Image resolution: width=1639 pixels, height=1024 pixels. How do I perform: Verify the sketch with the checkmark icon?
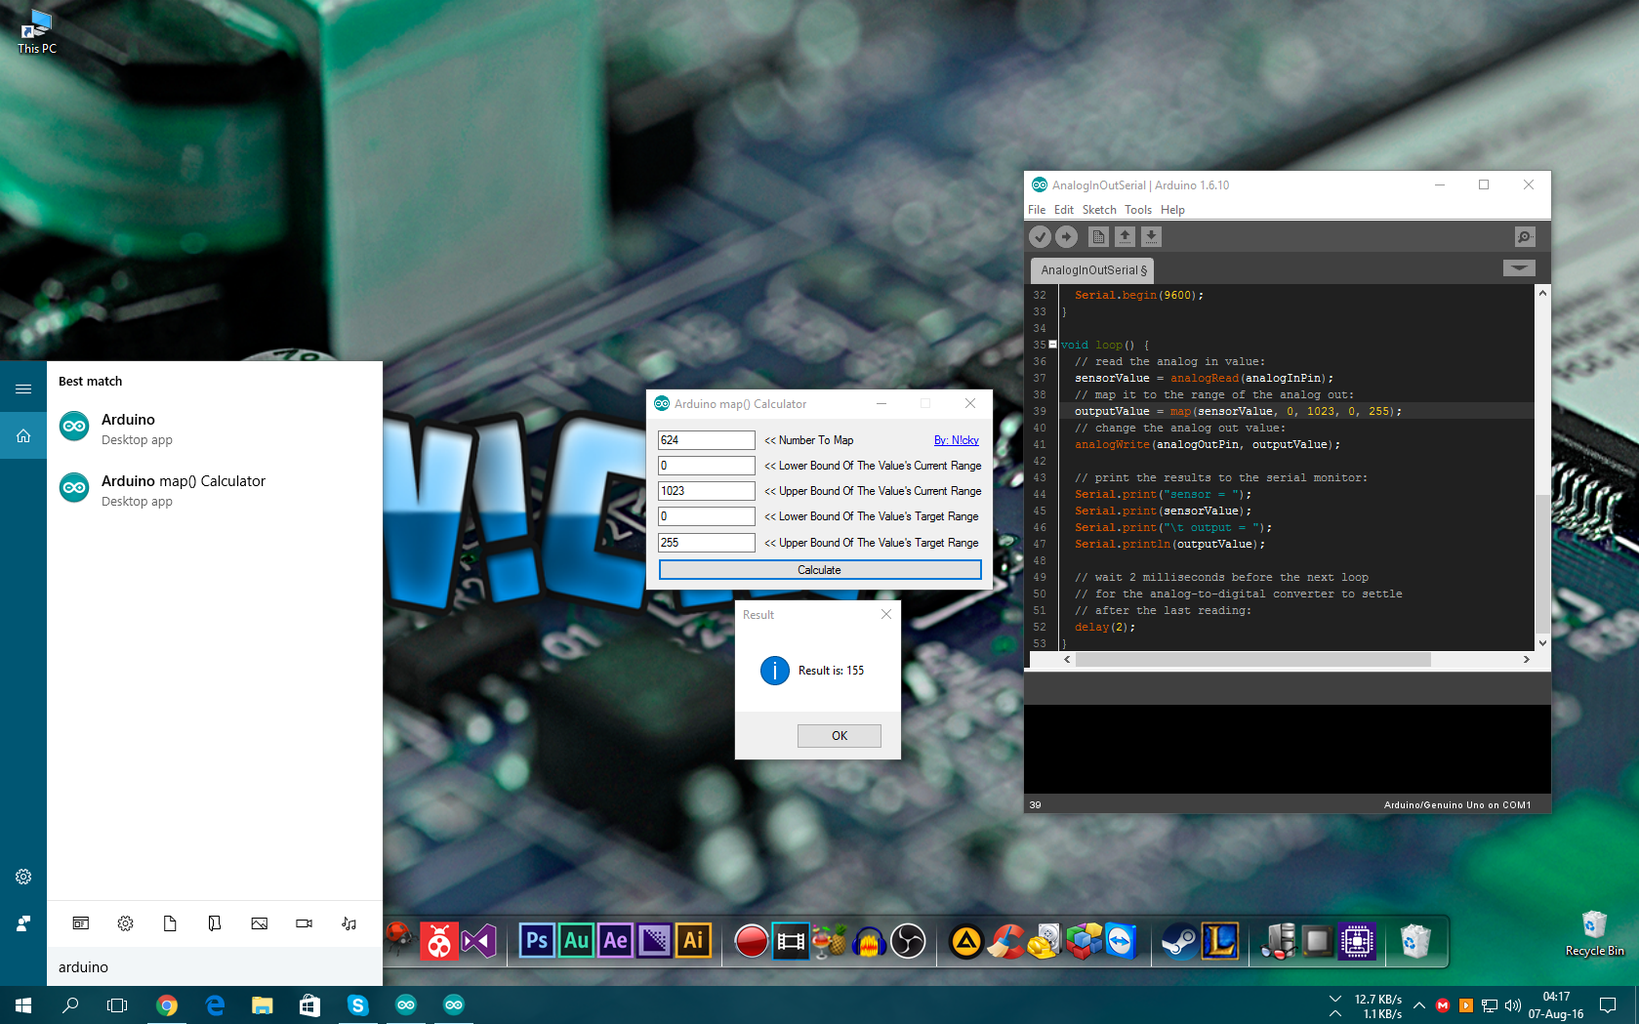[1040, 236]
